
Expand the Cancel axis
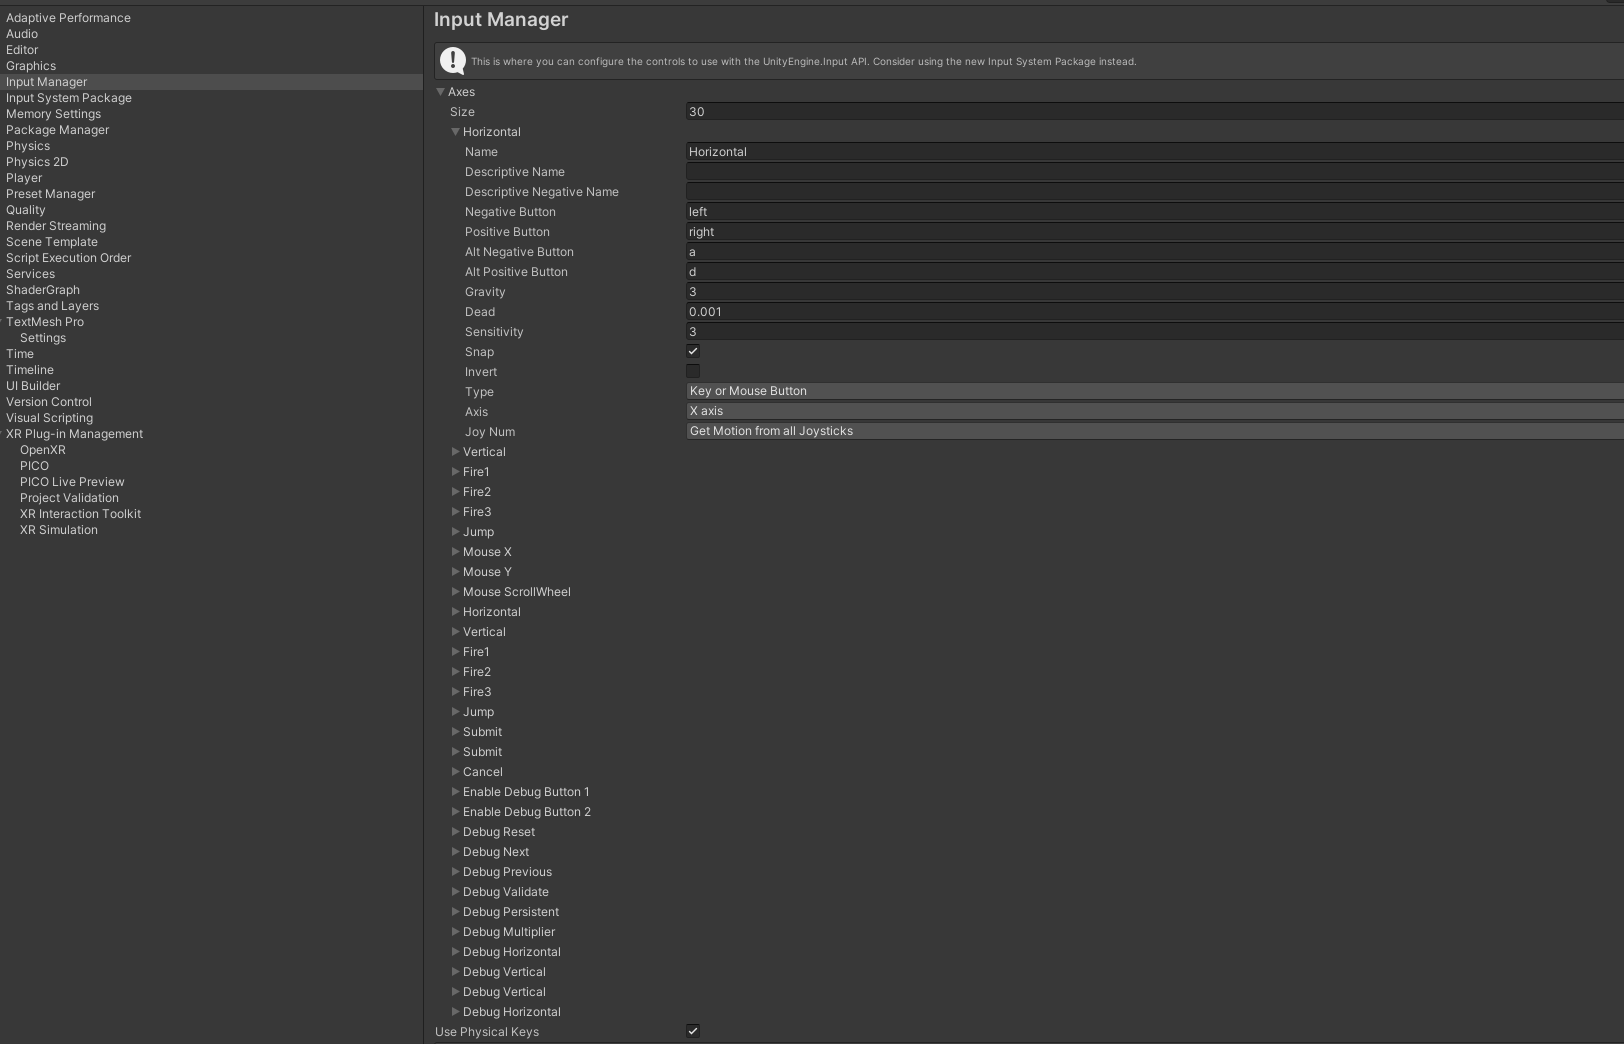point(455,772)
